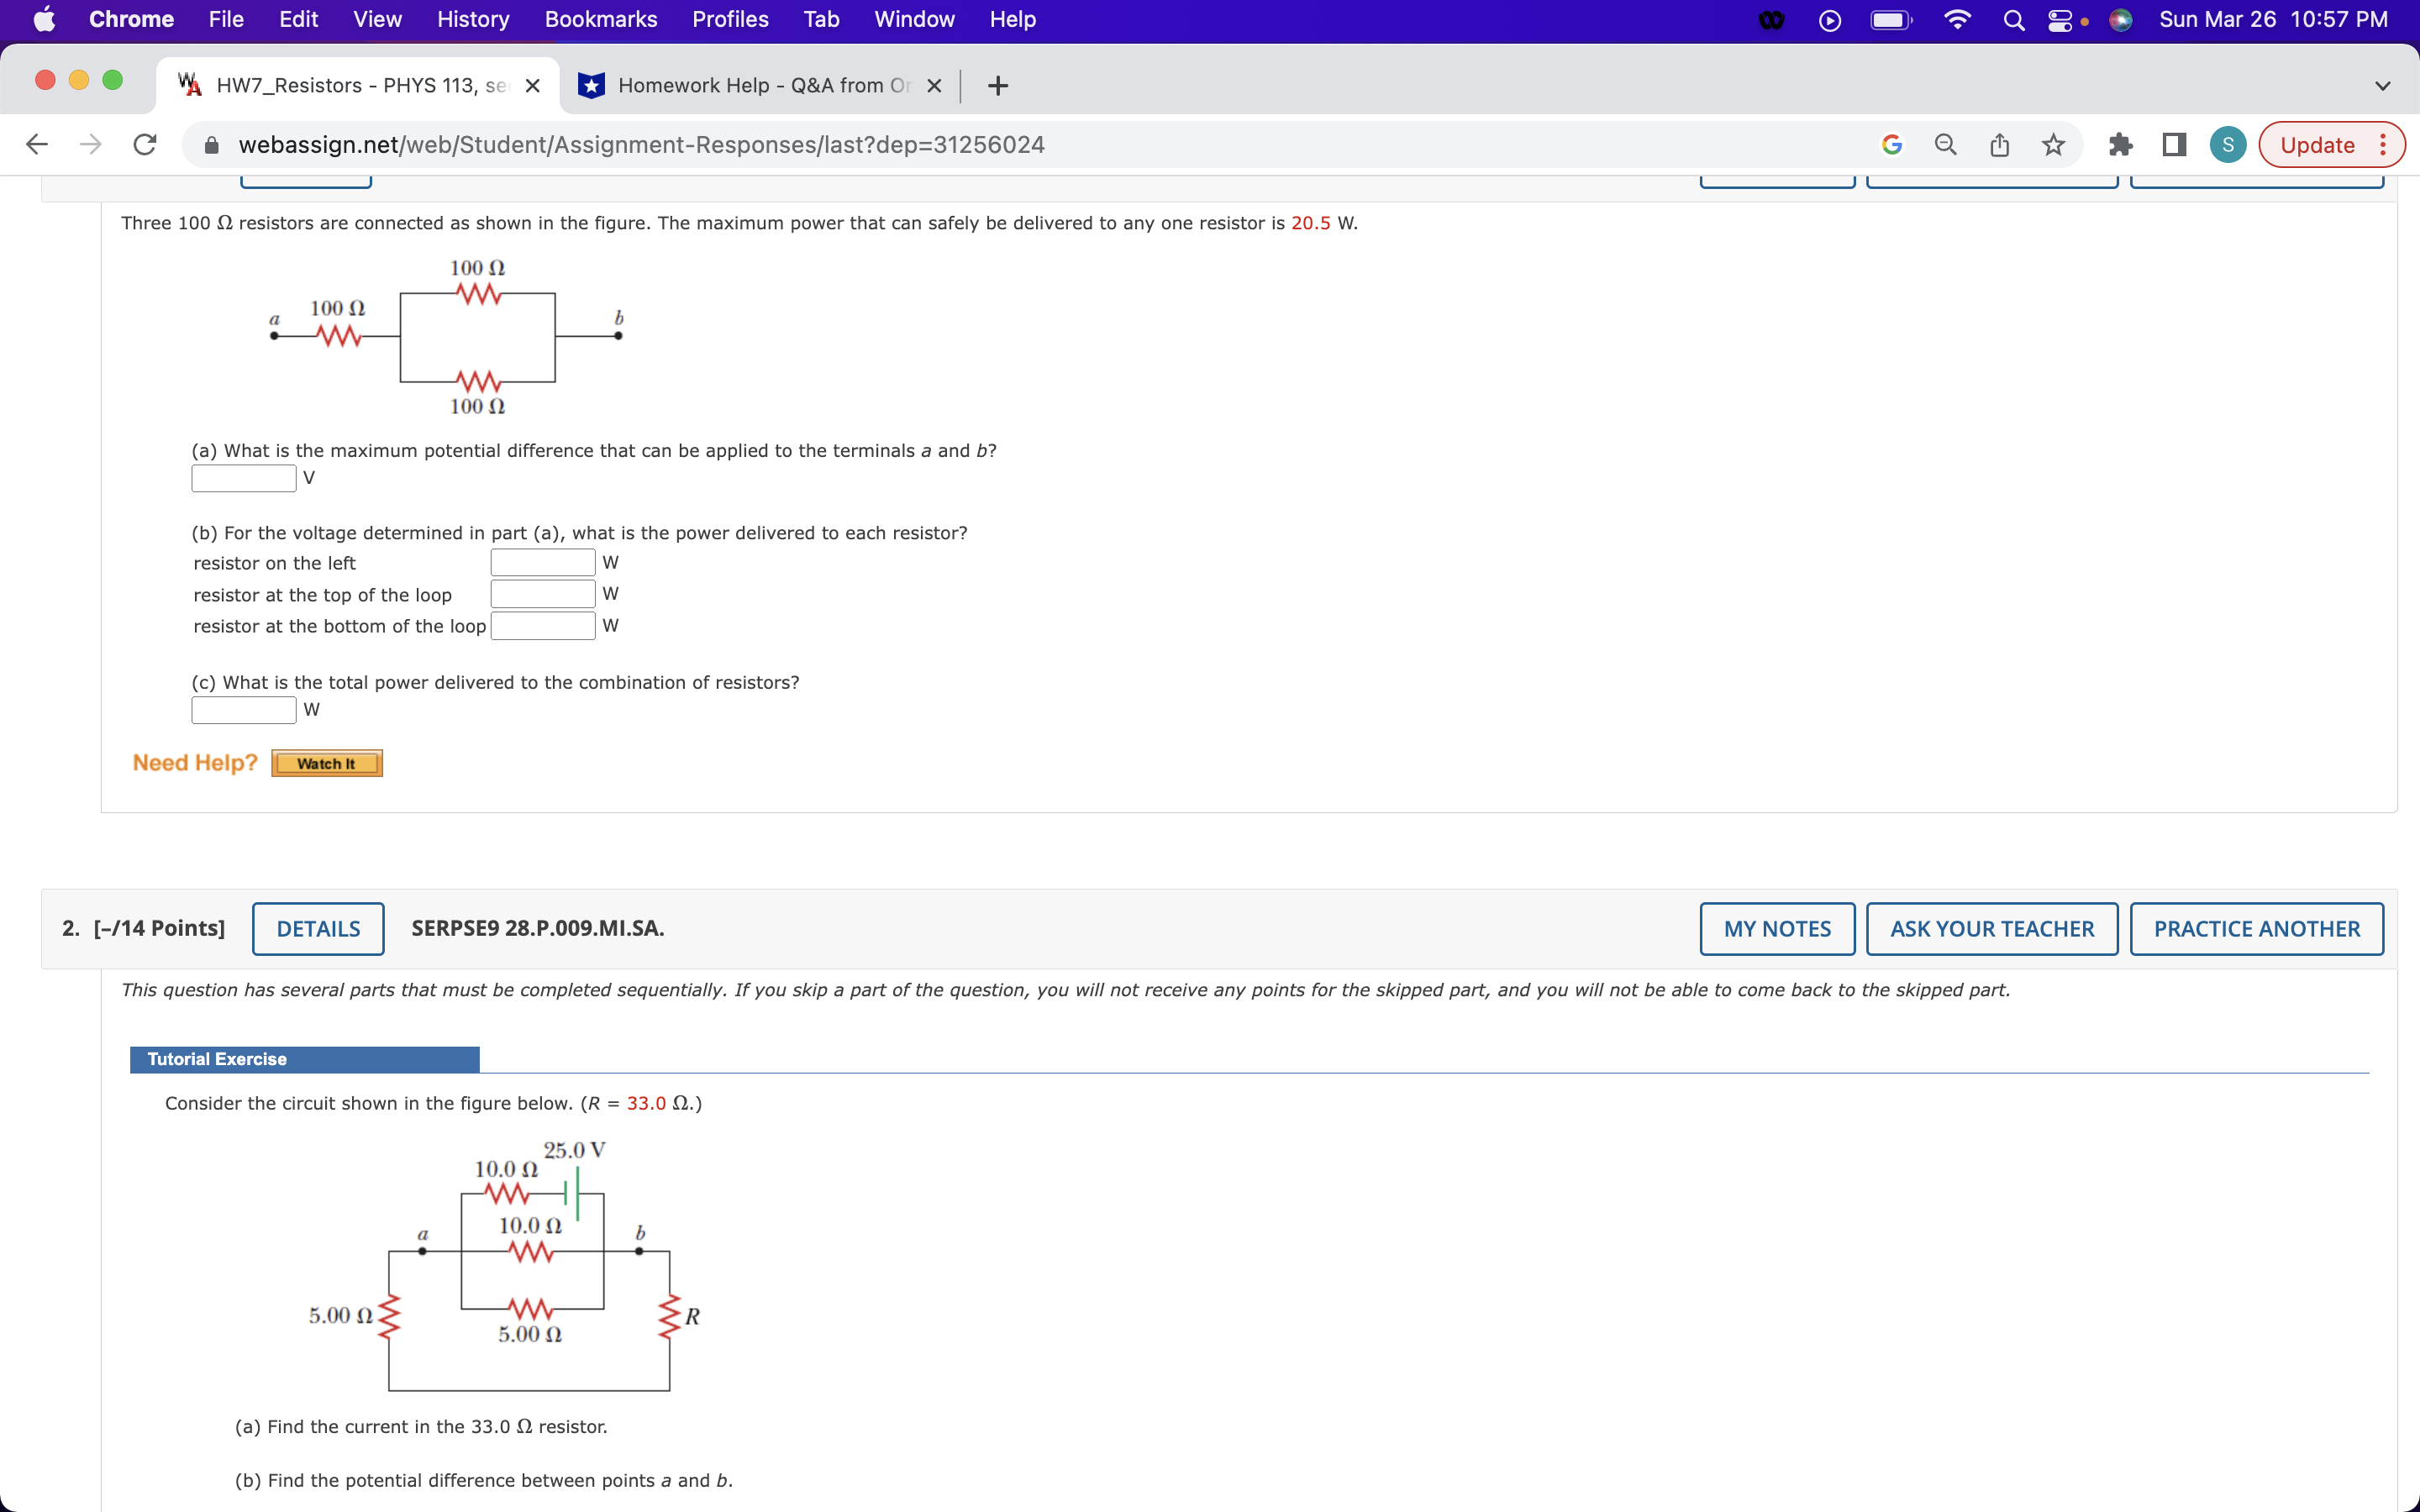This screenshot has width=2420, height=1512.
Task: Click the voltage answer input field for part (a)
Action: pyautogui.click(x=242, y=478)
